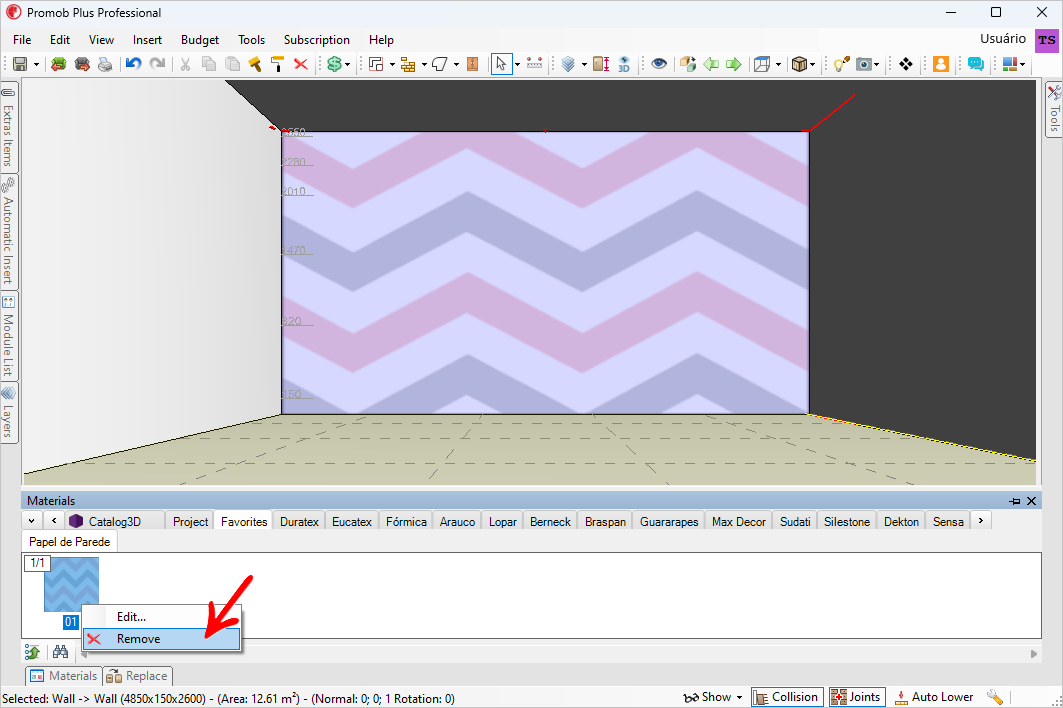
Task: Open the Budget menu
Action: (200, 40)
